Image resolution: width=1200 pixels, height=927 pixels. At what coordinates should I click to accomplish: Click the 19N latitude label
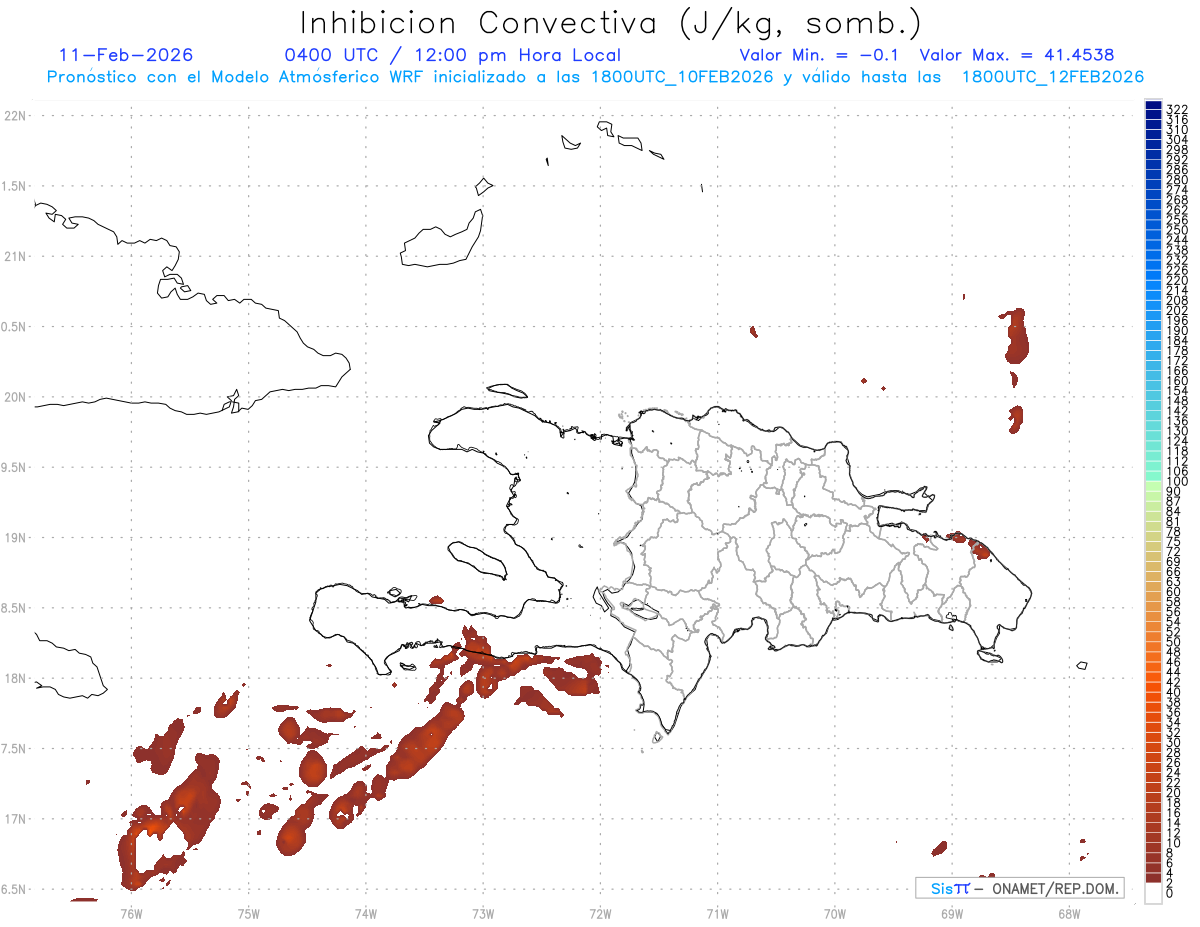coord(14,537)
